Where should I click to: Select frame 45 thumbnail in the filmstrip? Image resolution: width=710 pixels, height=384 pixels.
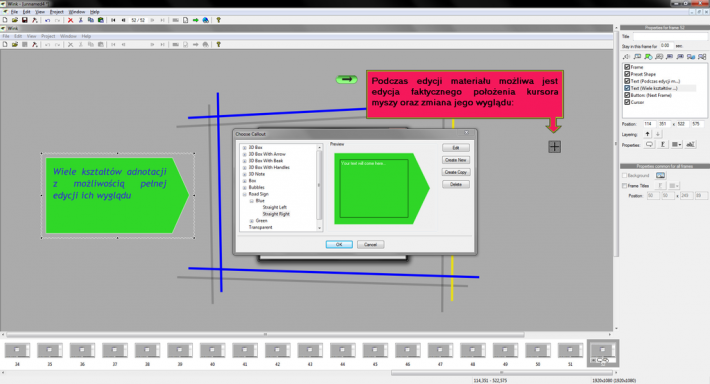(375, 350)
